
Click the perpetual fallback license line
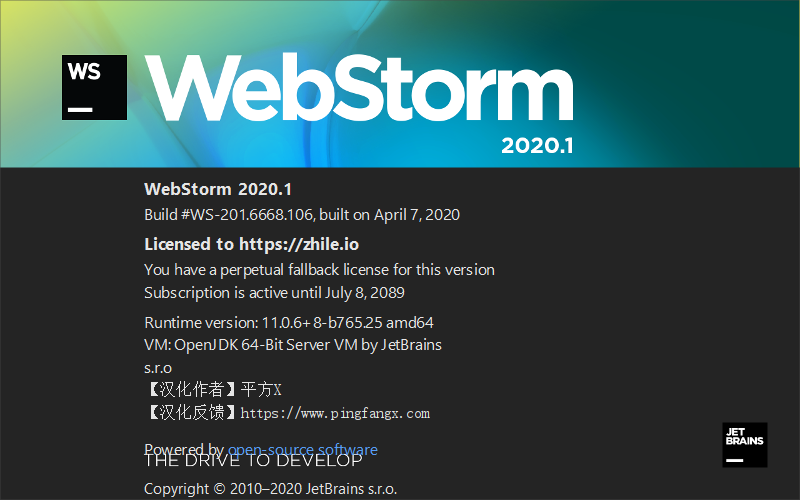pyautogui.click(x=319, y=269)
